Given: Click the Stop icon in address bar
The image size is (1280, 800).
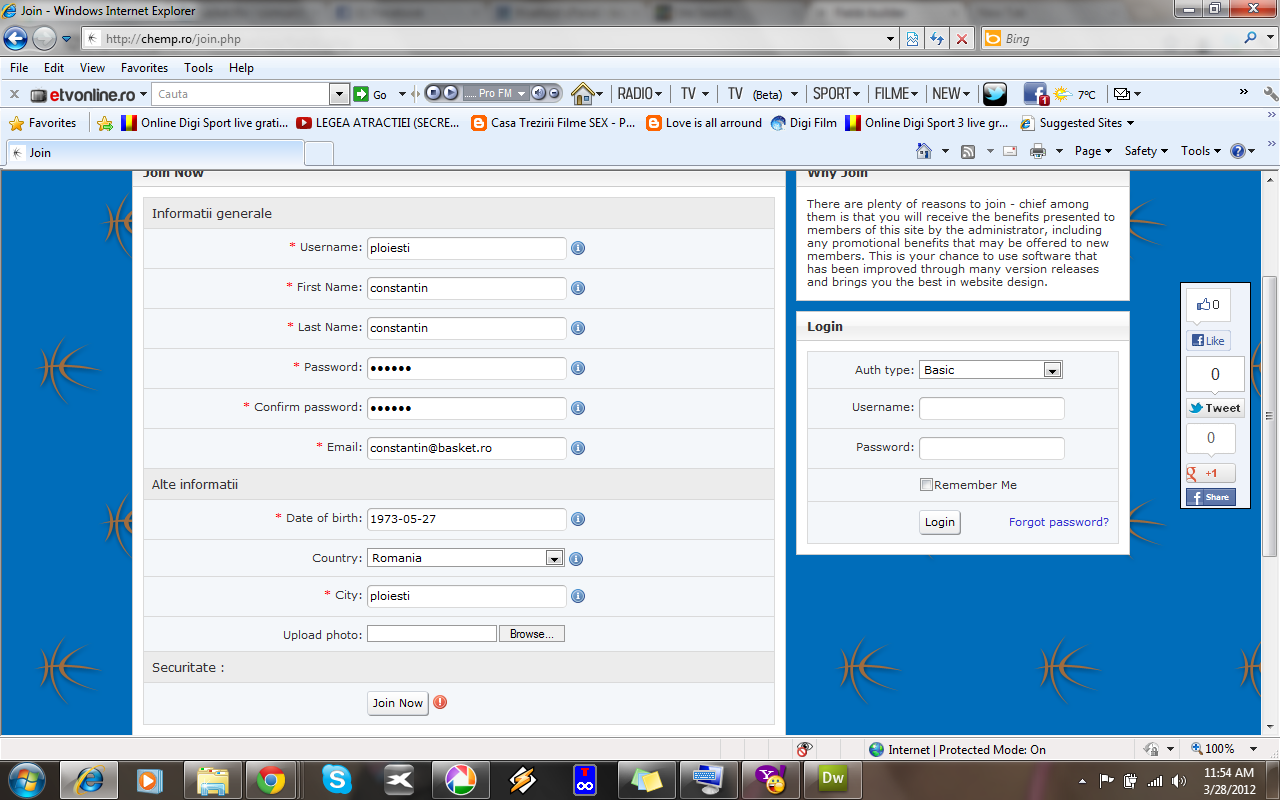Looking at the screenshot, I should (962, 39).
